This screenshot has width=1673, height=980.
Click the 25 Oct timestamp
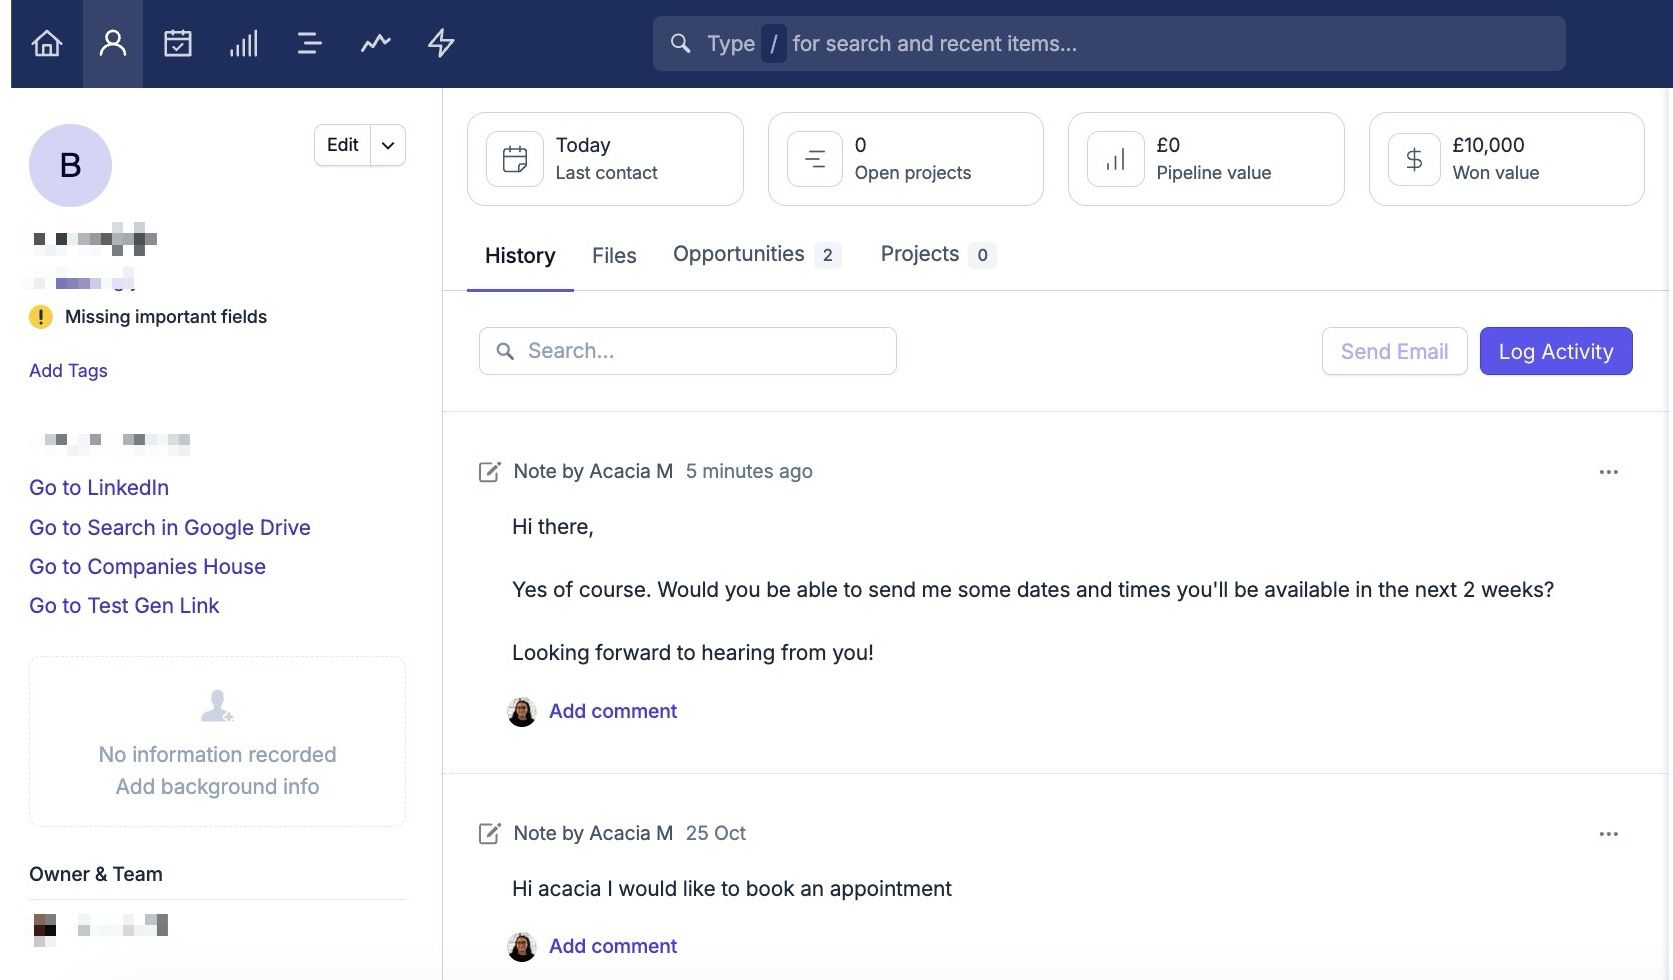(x=716, y=834)
